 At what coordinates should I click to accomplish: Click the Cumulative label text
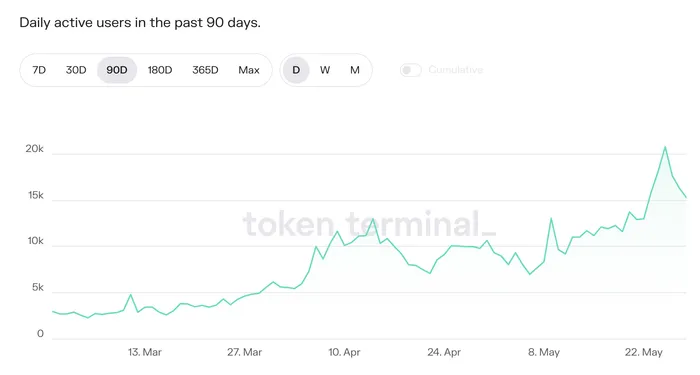click(456, 70)
